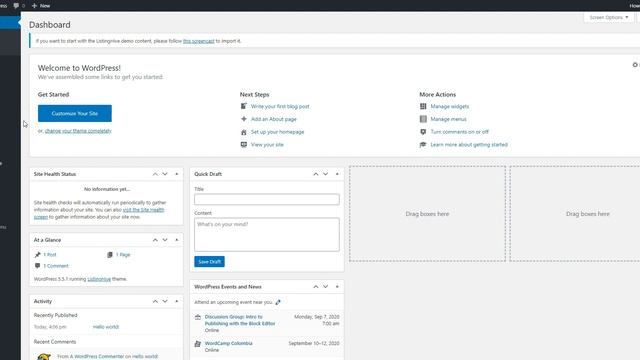Viewport: 640px width, 360px height.
Task: Click the plus New button in admin bar
Action: (41, 6)
